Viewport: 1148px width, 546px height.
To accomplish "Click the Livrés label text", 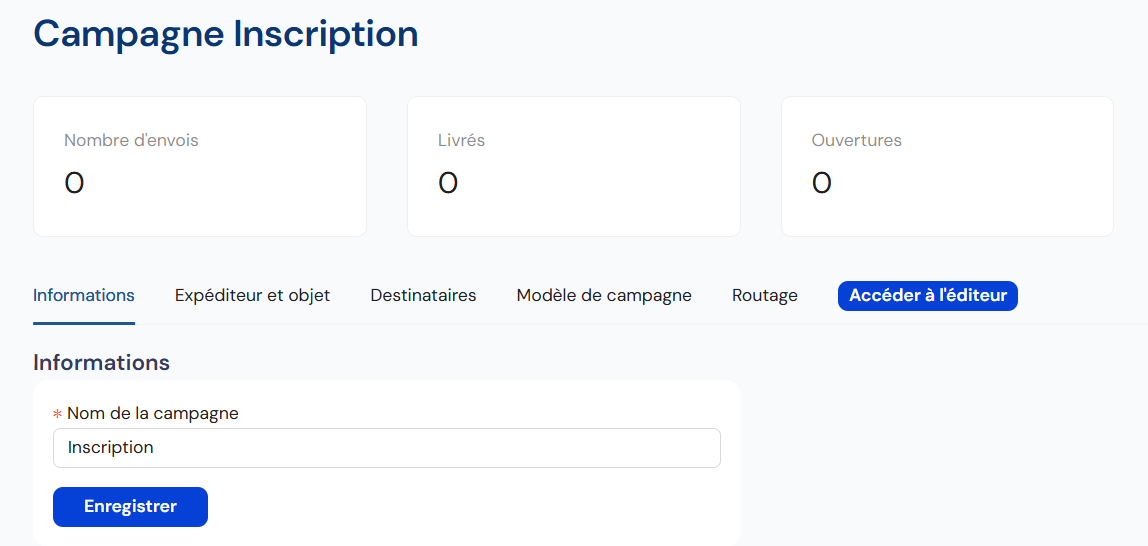I will pos(461,141).
